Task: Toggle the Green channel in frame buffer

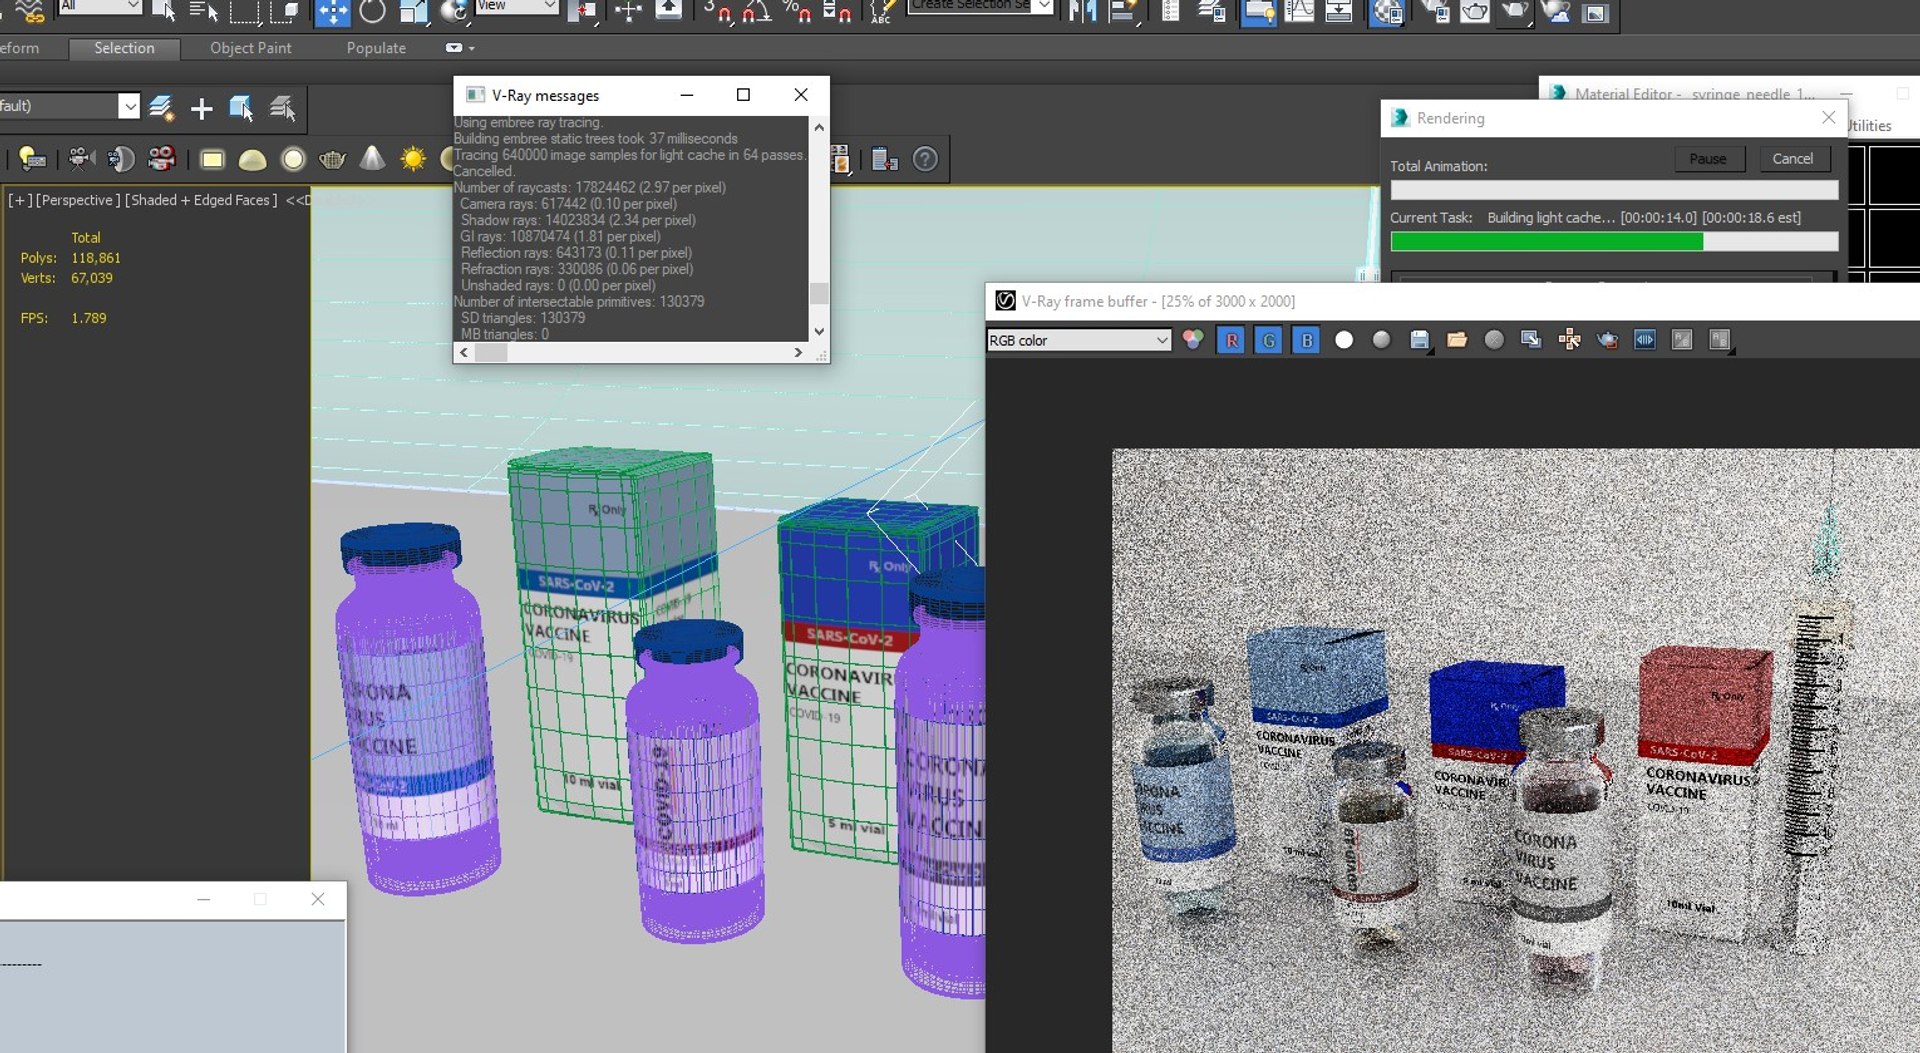Action: click(x=1268, y=340)
